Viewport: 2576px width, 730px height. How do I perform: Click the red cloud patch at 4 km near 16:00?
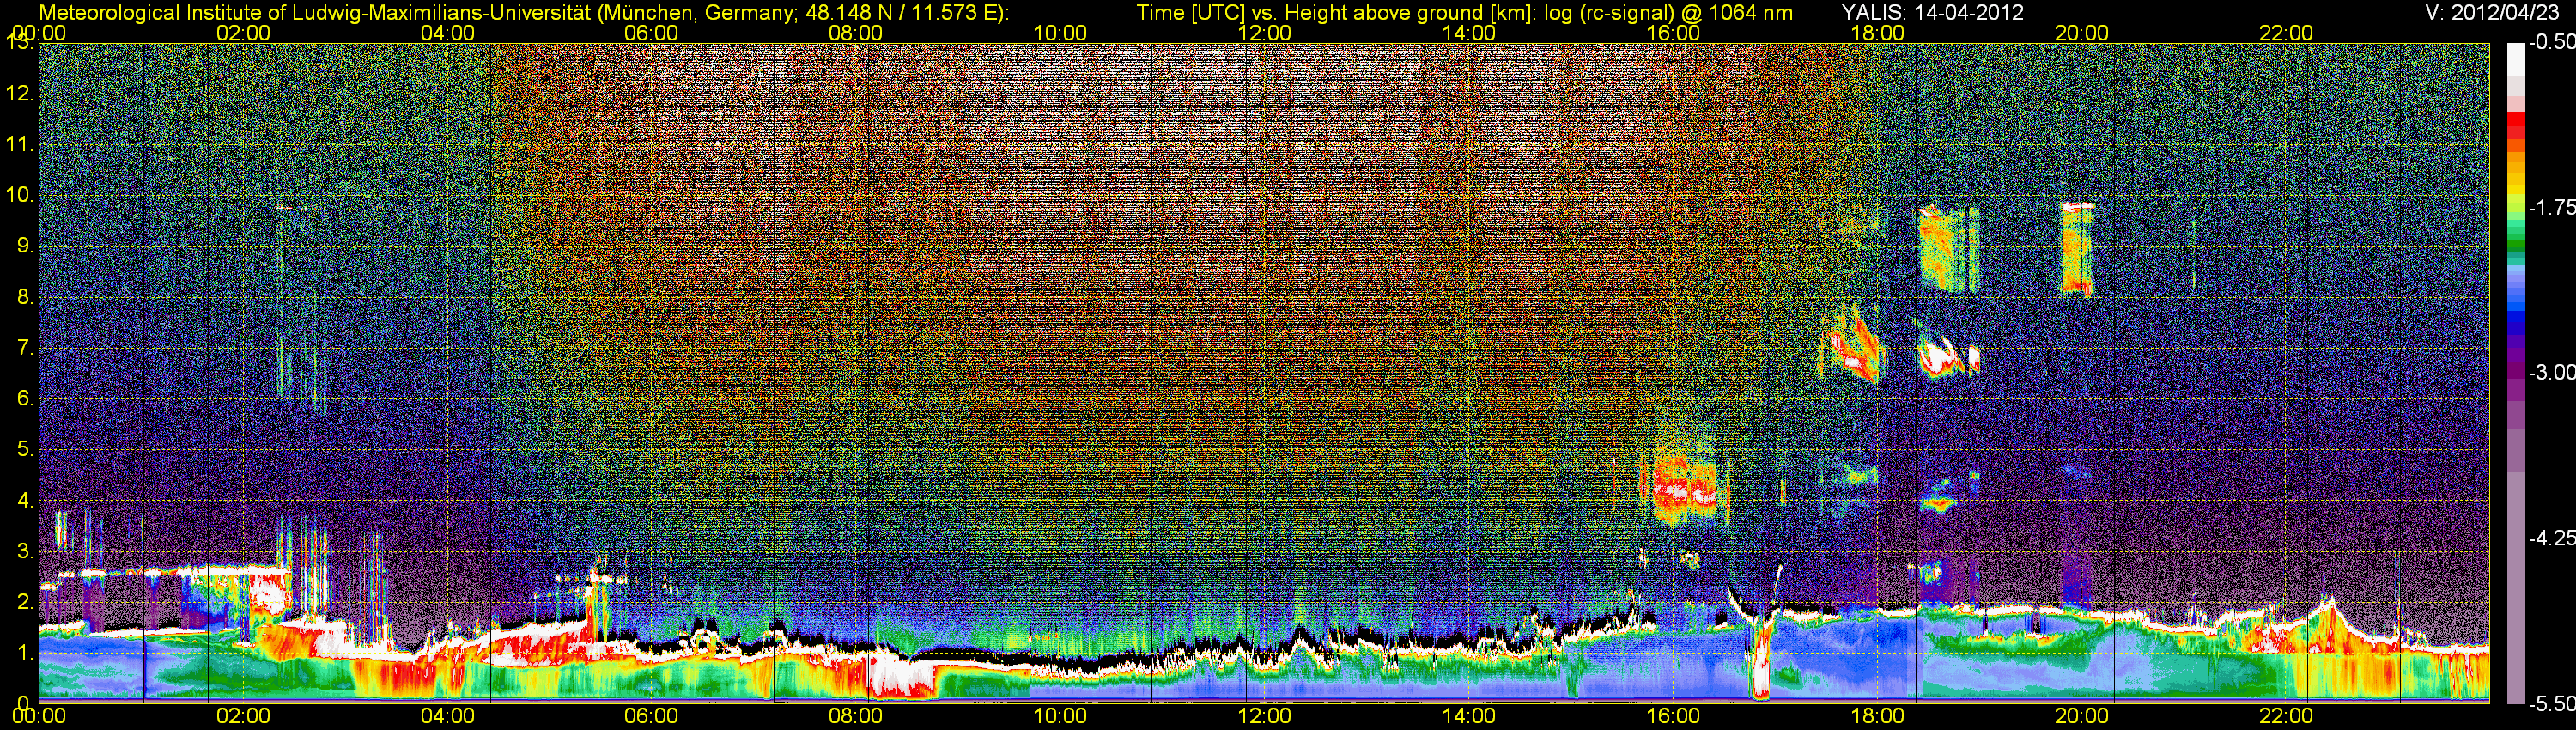1683,491
